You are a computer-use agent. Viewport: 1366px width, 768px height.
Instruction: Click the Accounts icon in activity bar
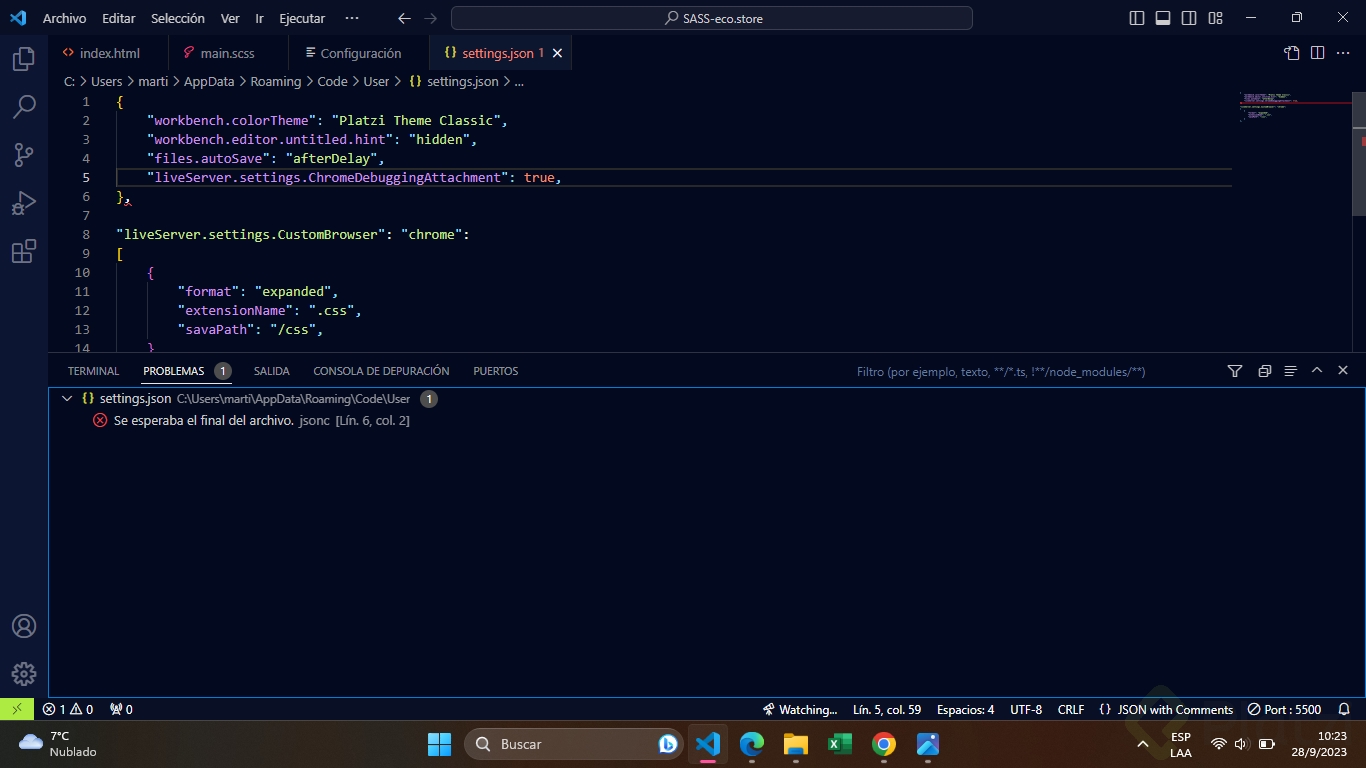pyautogui.click(x=24, y=626)
